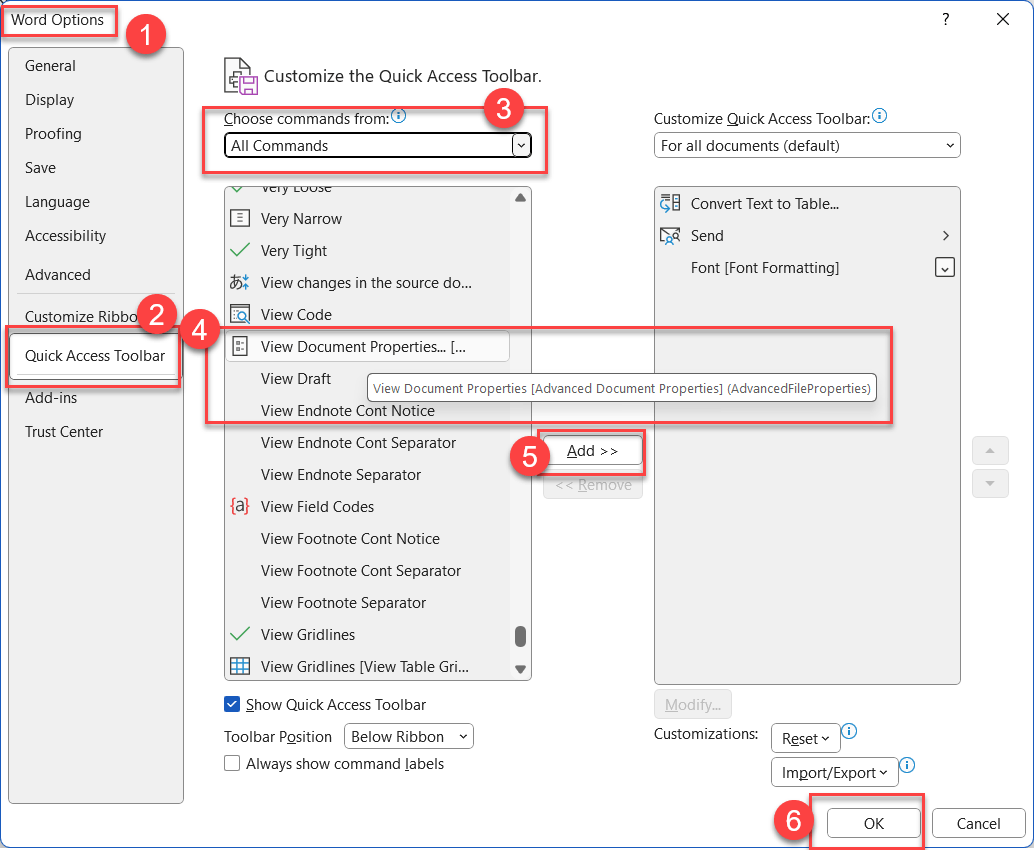1034x850 pixels.
Task: Click the Convert Text to Table icon
Action: click(670, 203)
